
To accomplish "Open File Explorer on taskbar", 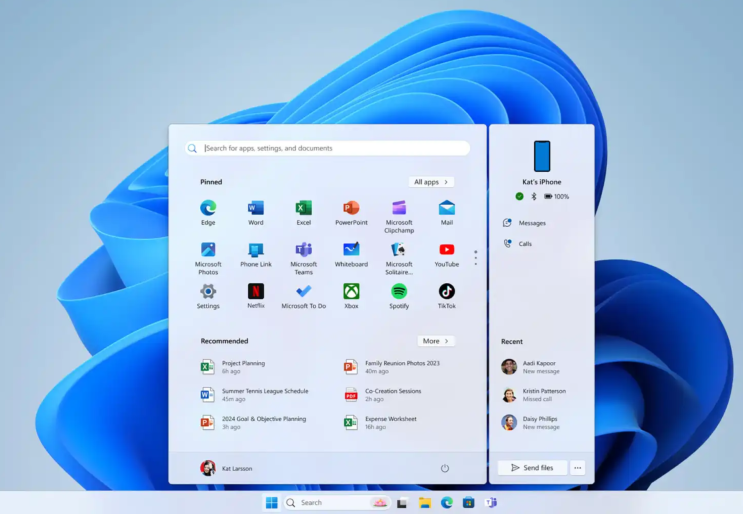I will coord(425,503).
